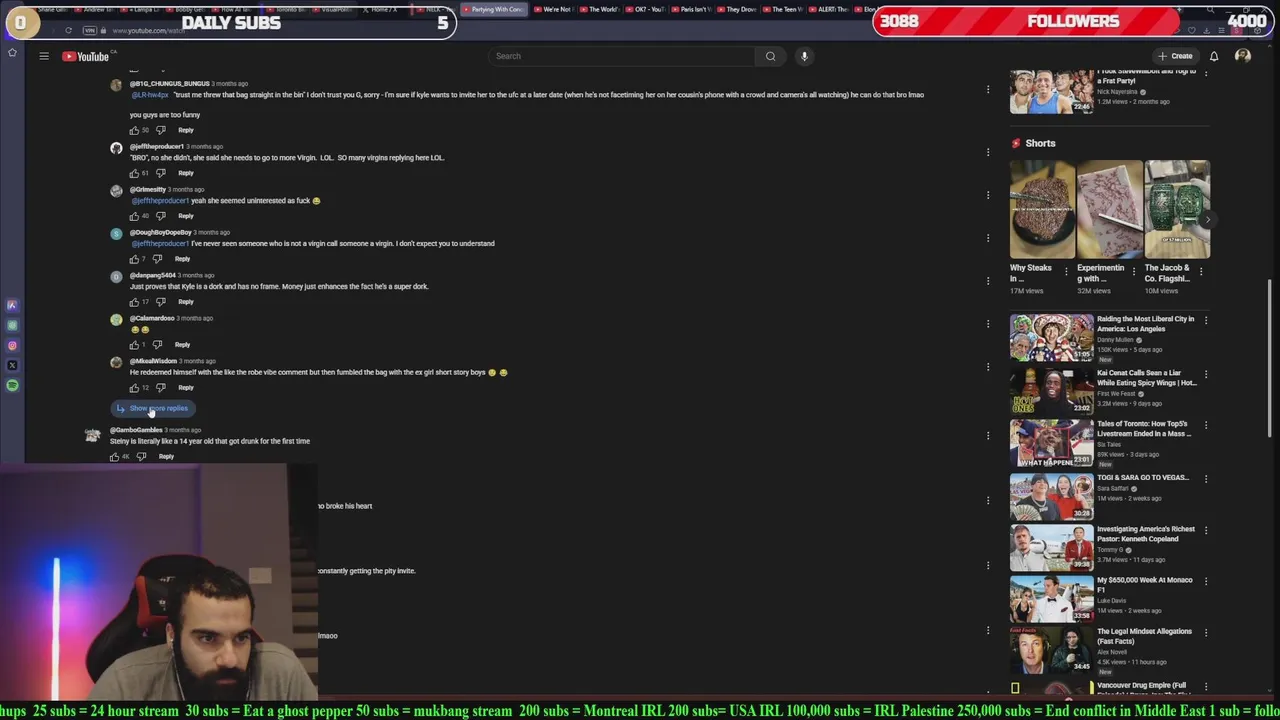The height and width of the screenshot is (720, 1280).
Task: Open the Why Steaks short thumbnail
Action: [x=1043, y=209]
